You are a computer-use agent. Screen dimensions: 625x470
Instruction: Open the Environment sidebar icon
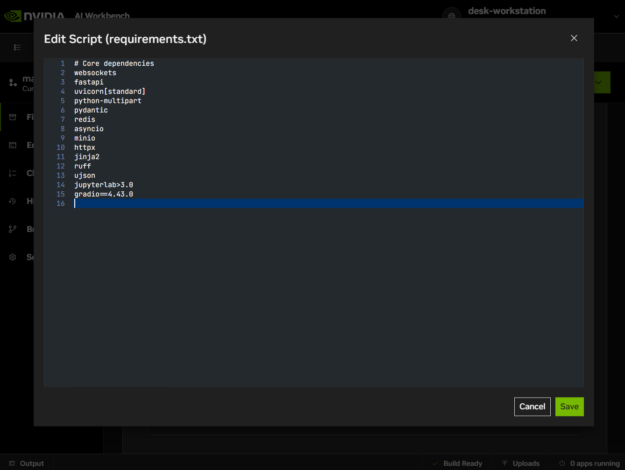[x=13, y=145]
